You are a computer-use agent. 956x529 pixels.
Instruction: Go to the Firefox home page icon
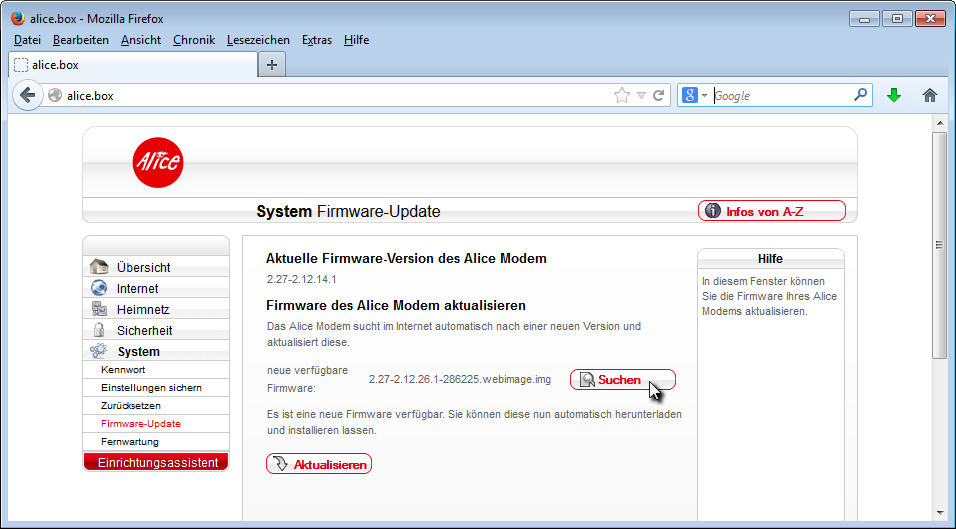tap(930, 95)
